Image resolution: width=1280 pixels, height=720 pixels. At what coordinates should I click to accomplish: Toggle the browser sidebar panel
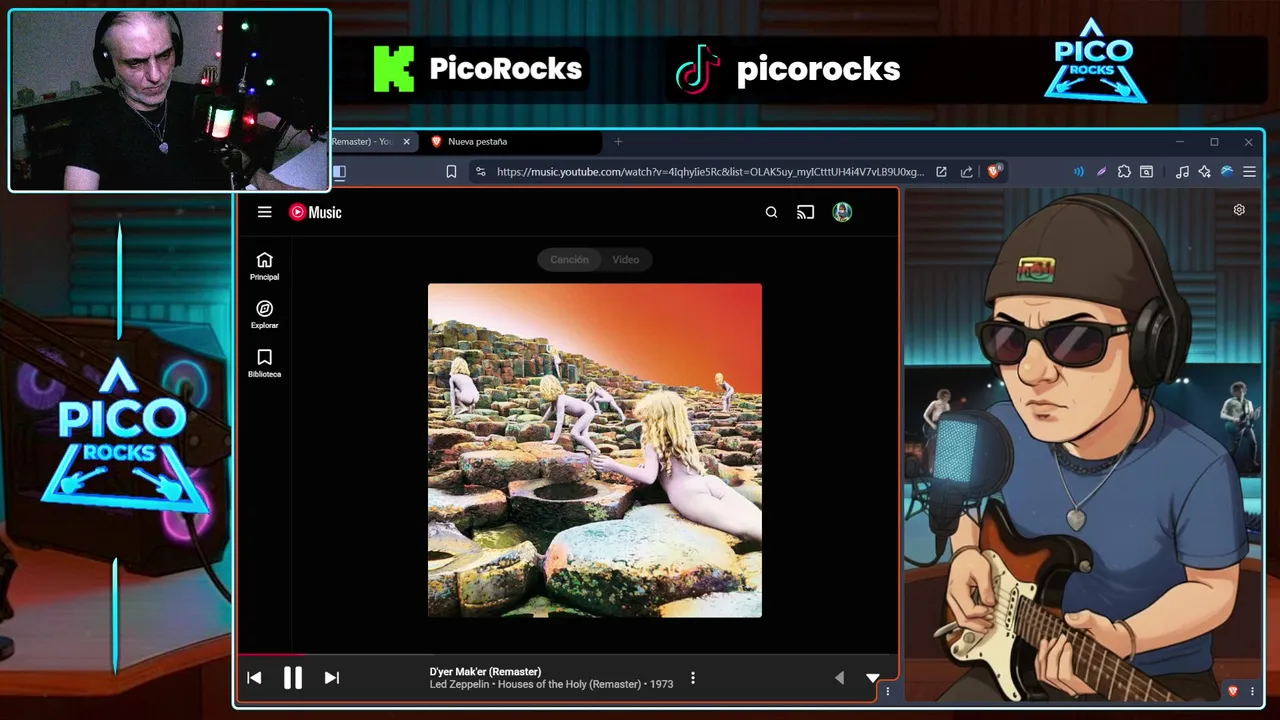pos(339,172)
